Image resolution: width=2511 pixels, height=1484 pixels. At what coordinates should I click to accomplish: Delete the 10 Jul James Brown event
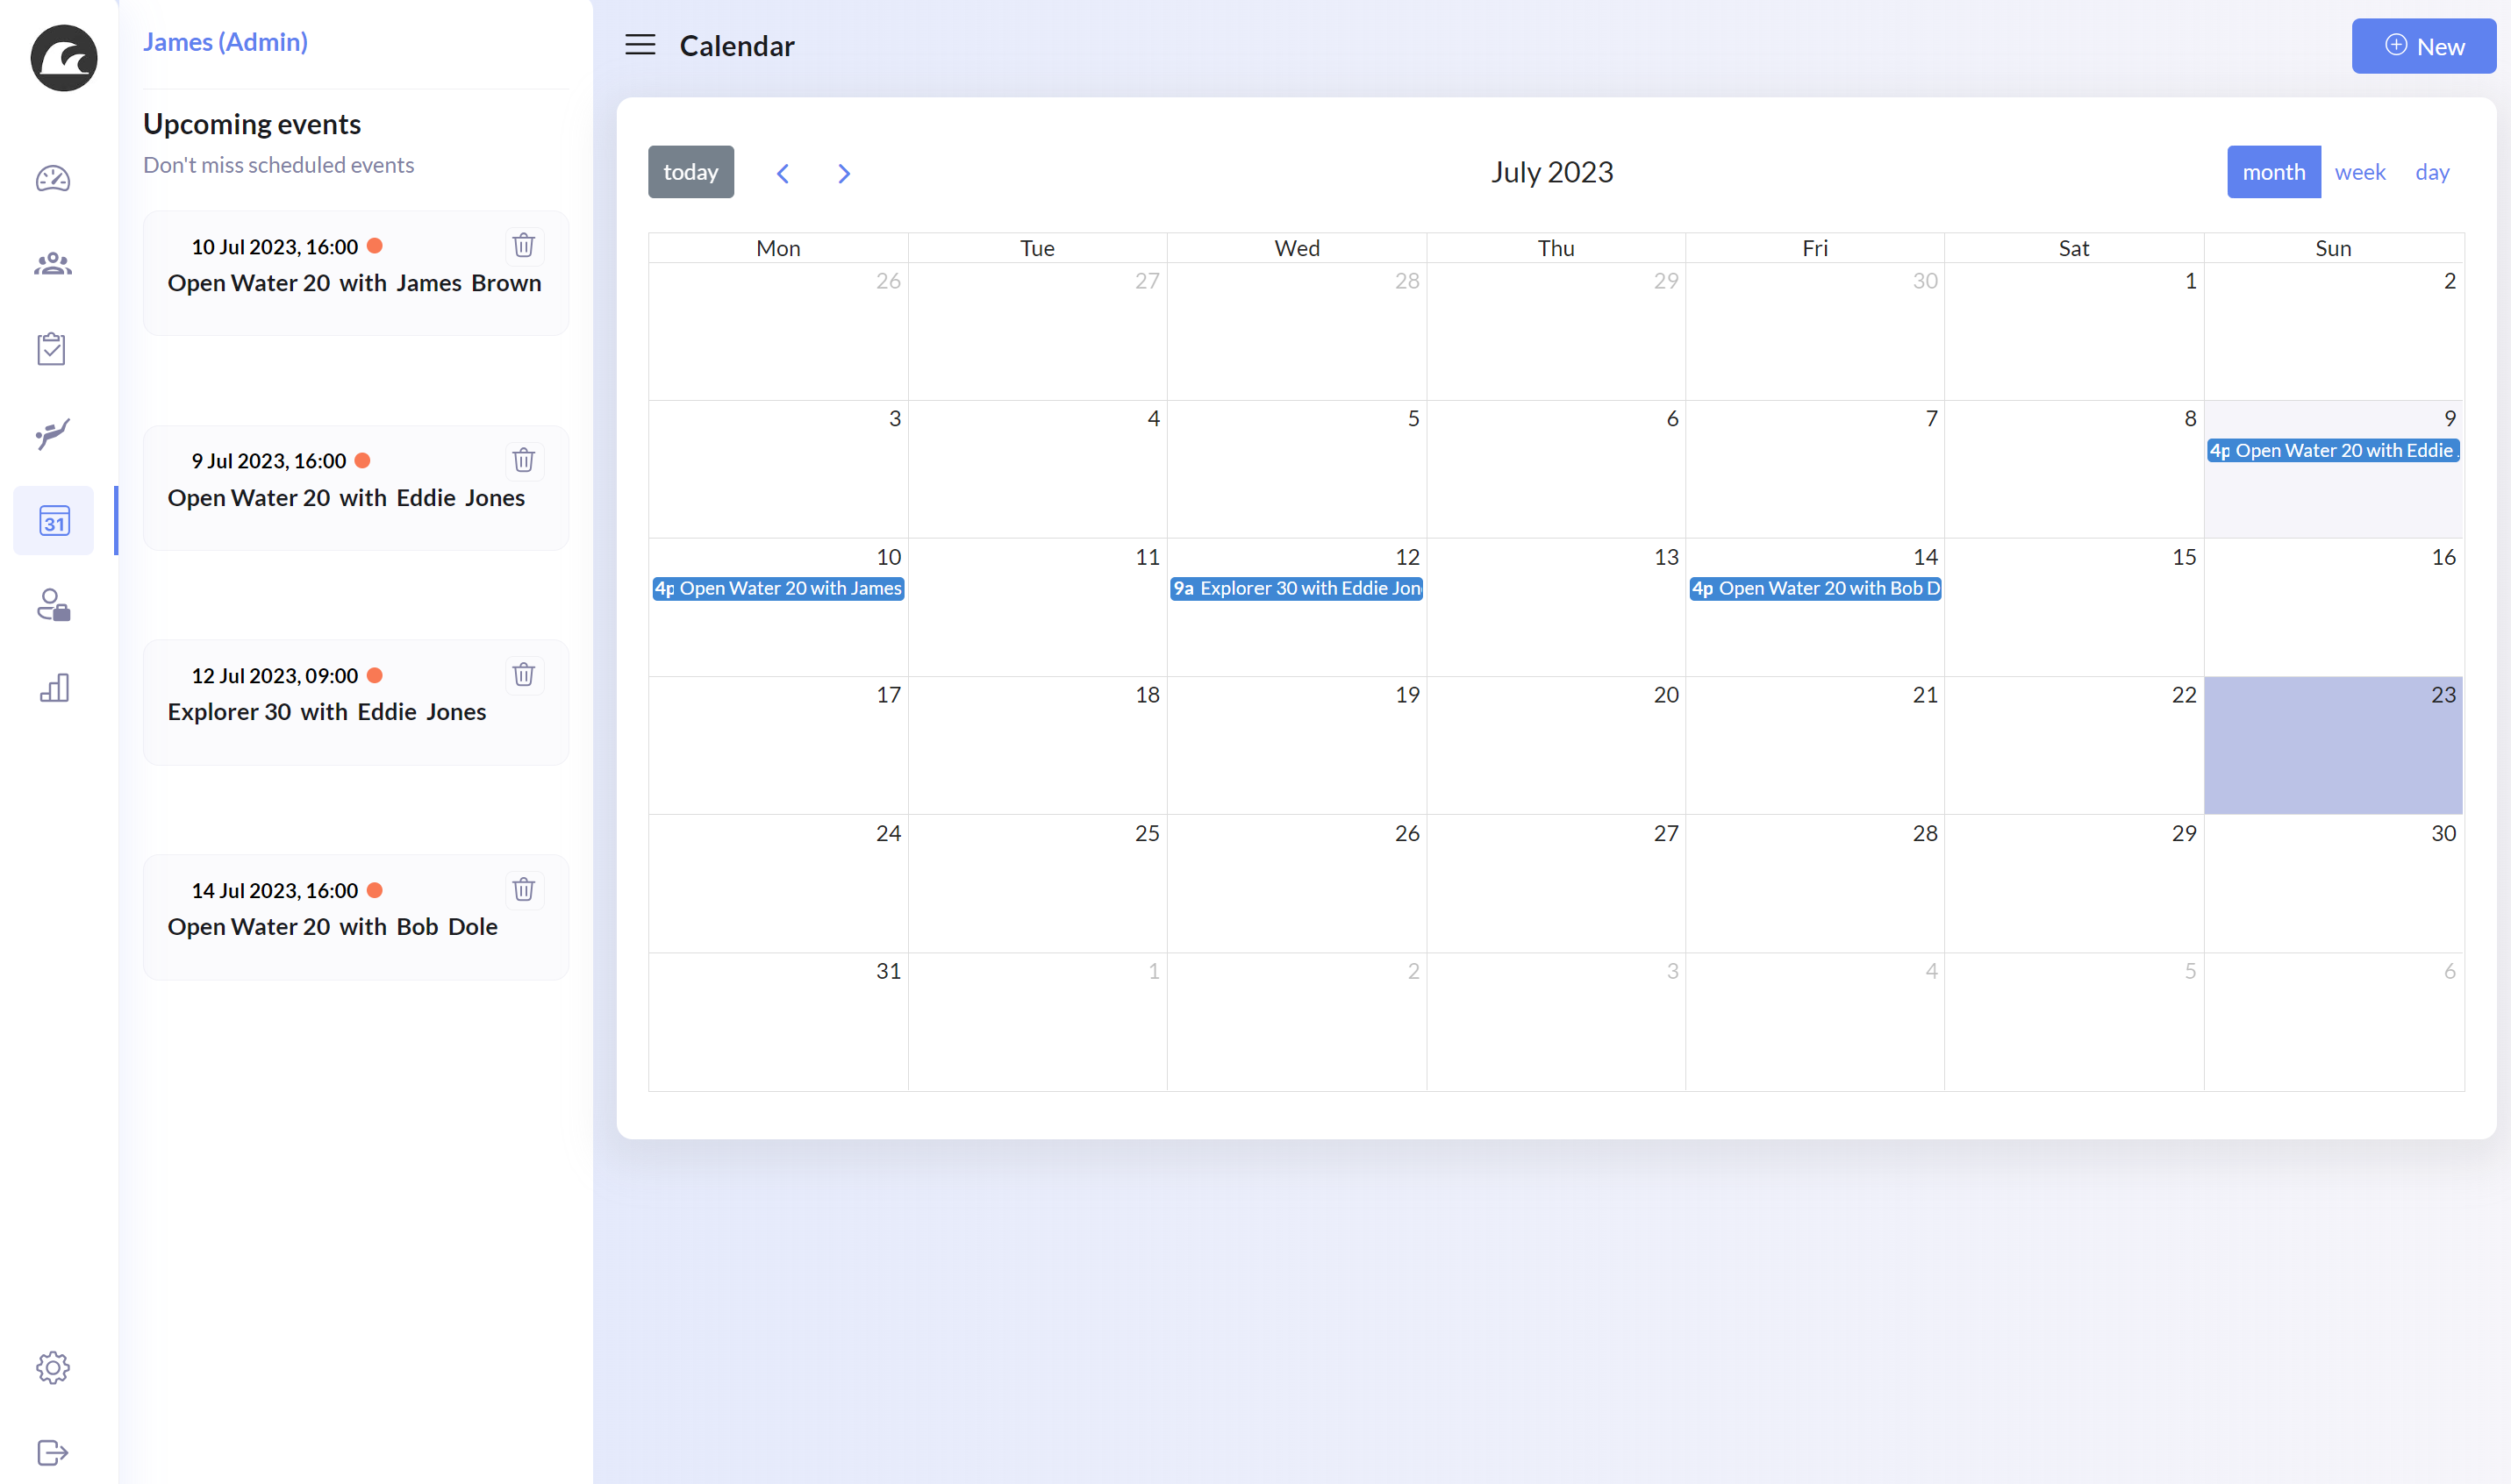pos(523,245)
